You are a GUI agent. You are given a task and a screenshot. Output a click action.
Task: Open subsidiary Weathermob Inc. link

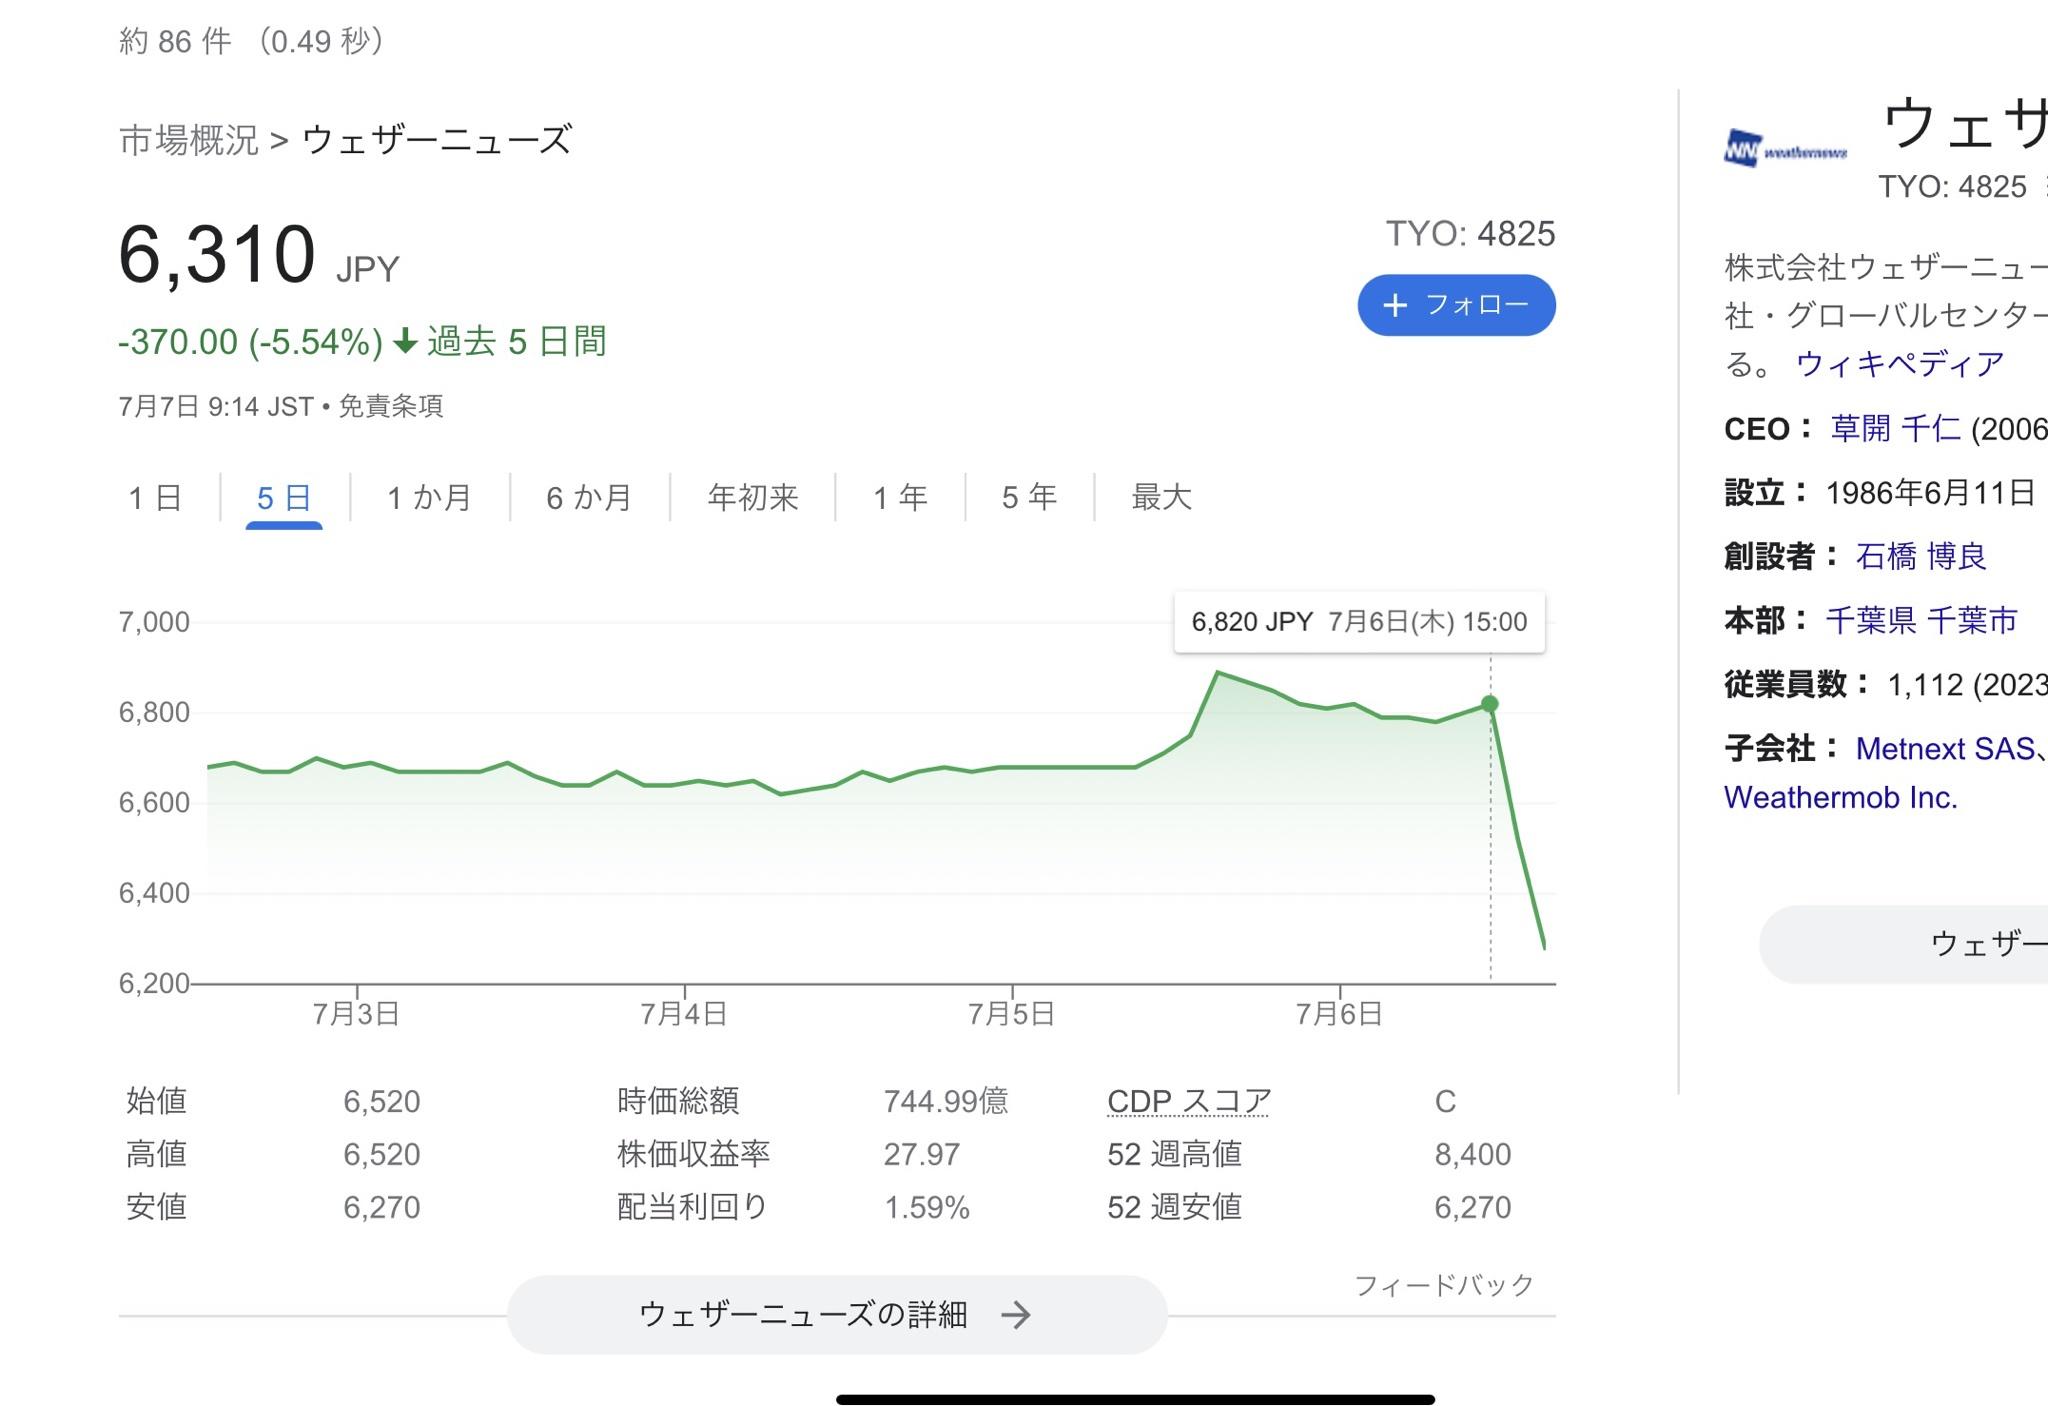click(x=1840, y=798)
